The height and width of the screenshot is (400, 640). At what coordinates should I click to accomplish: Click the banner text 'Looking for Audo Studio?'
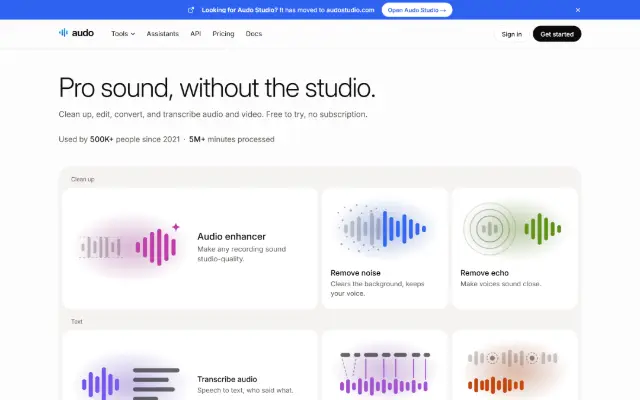[x=240, y=10]
